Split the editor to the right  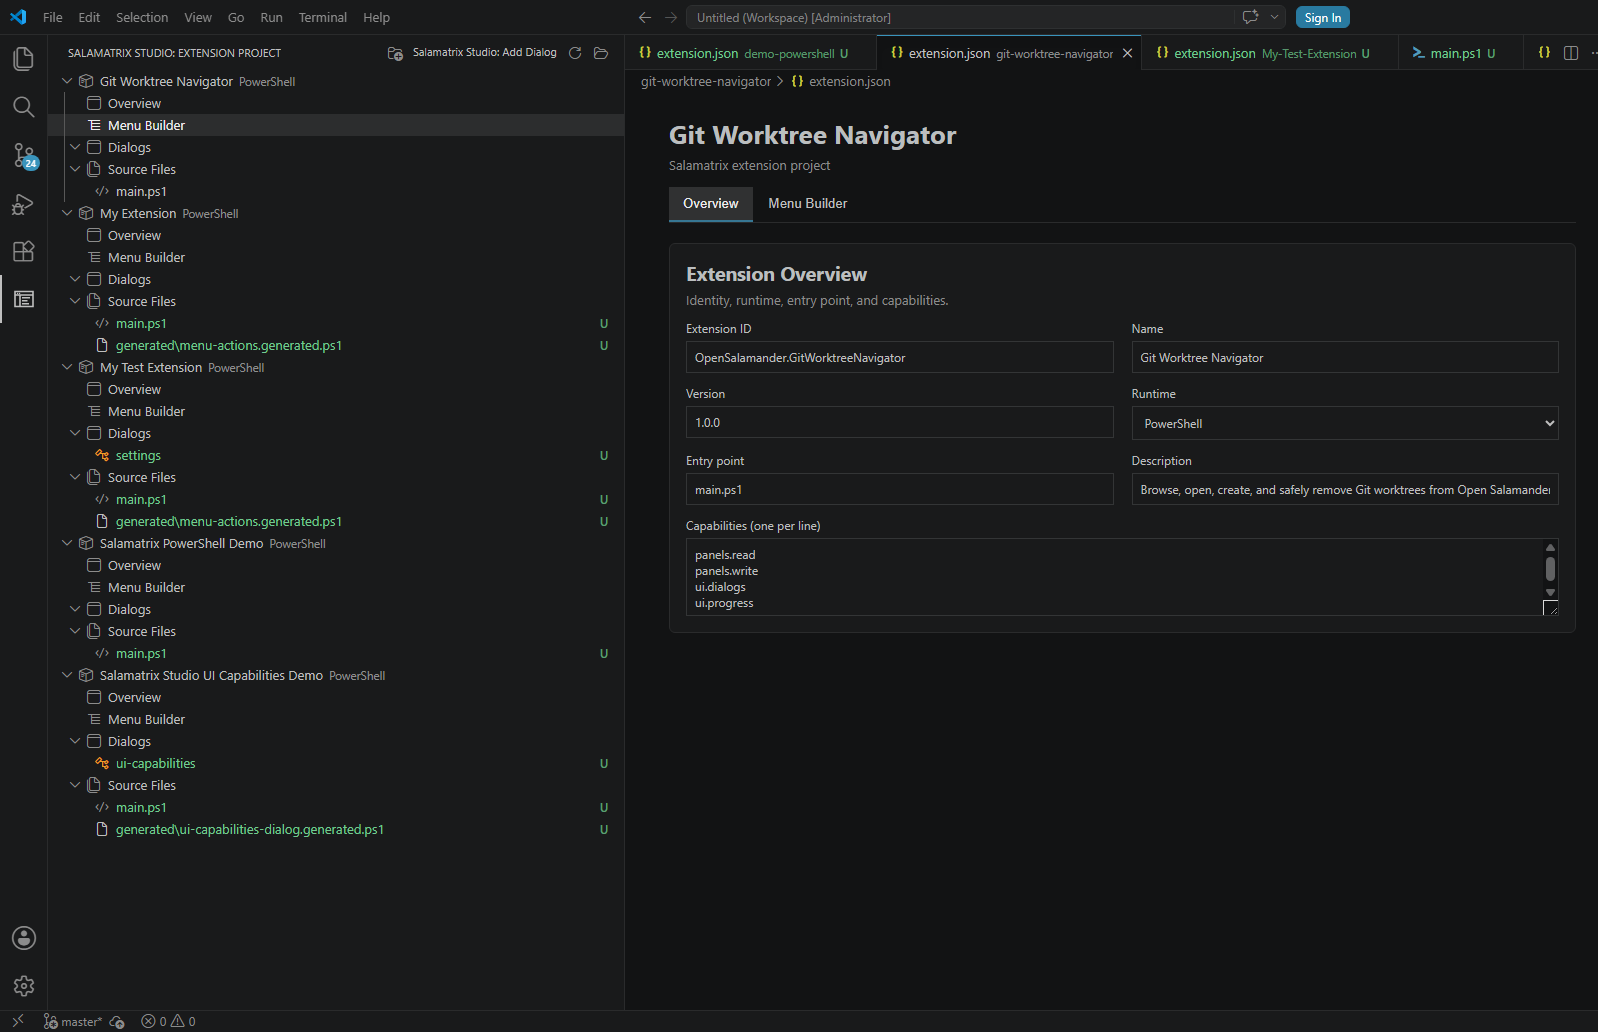pos(1571,53)
